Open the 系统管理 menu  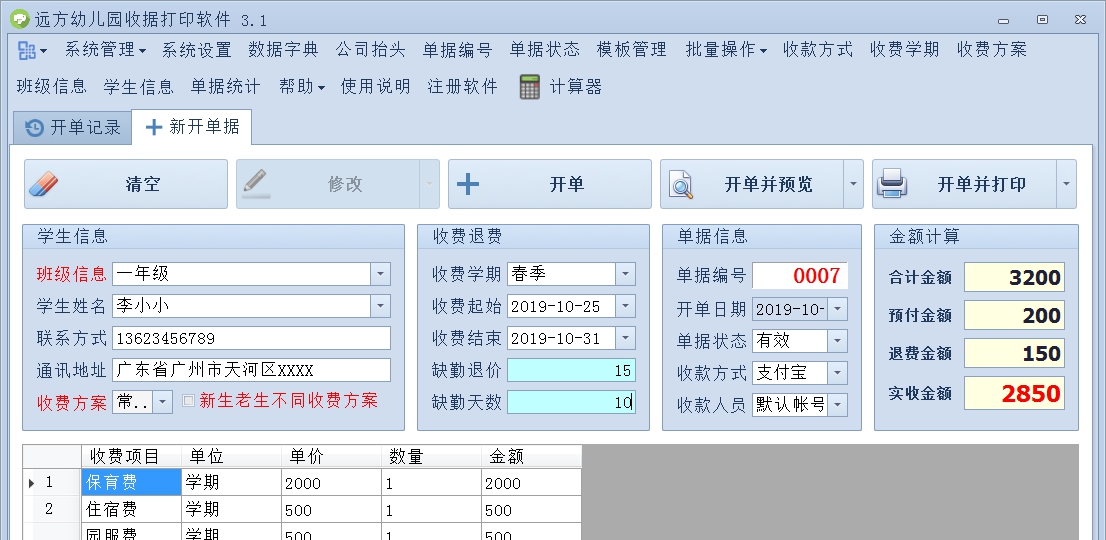tap(105, 50)
